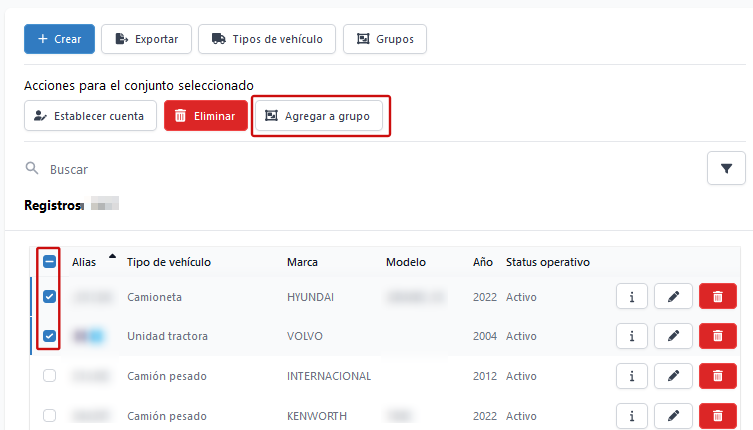
Task: Open the Grupos section
Action: point(385,39)
